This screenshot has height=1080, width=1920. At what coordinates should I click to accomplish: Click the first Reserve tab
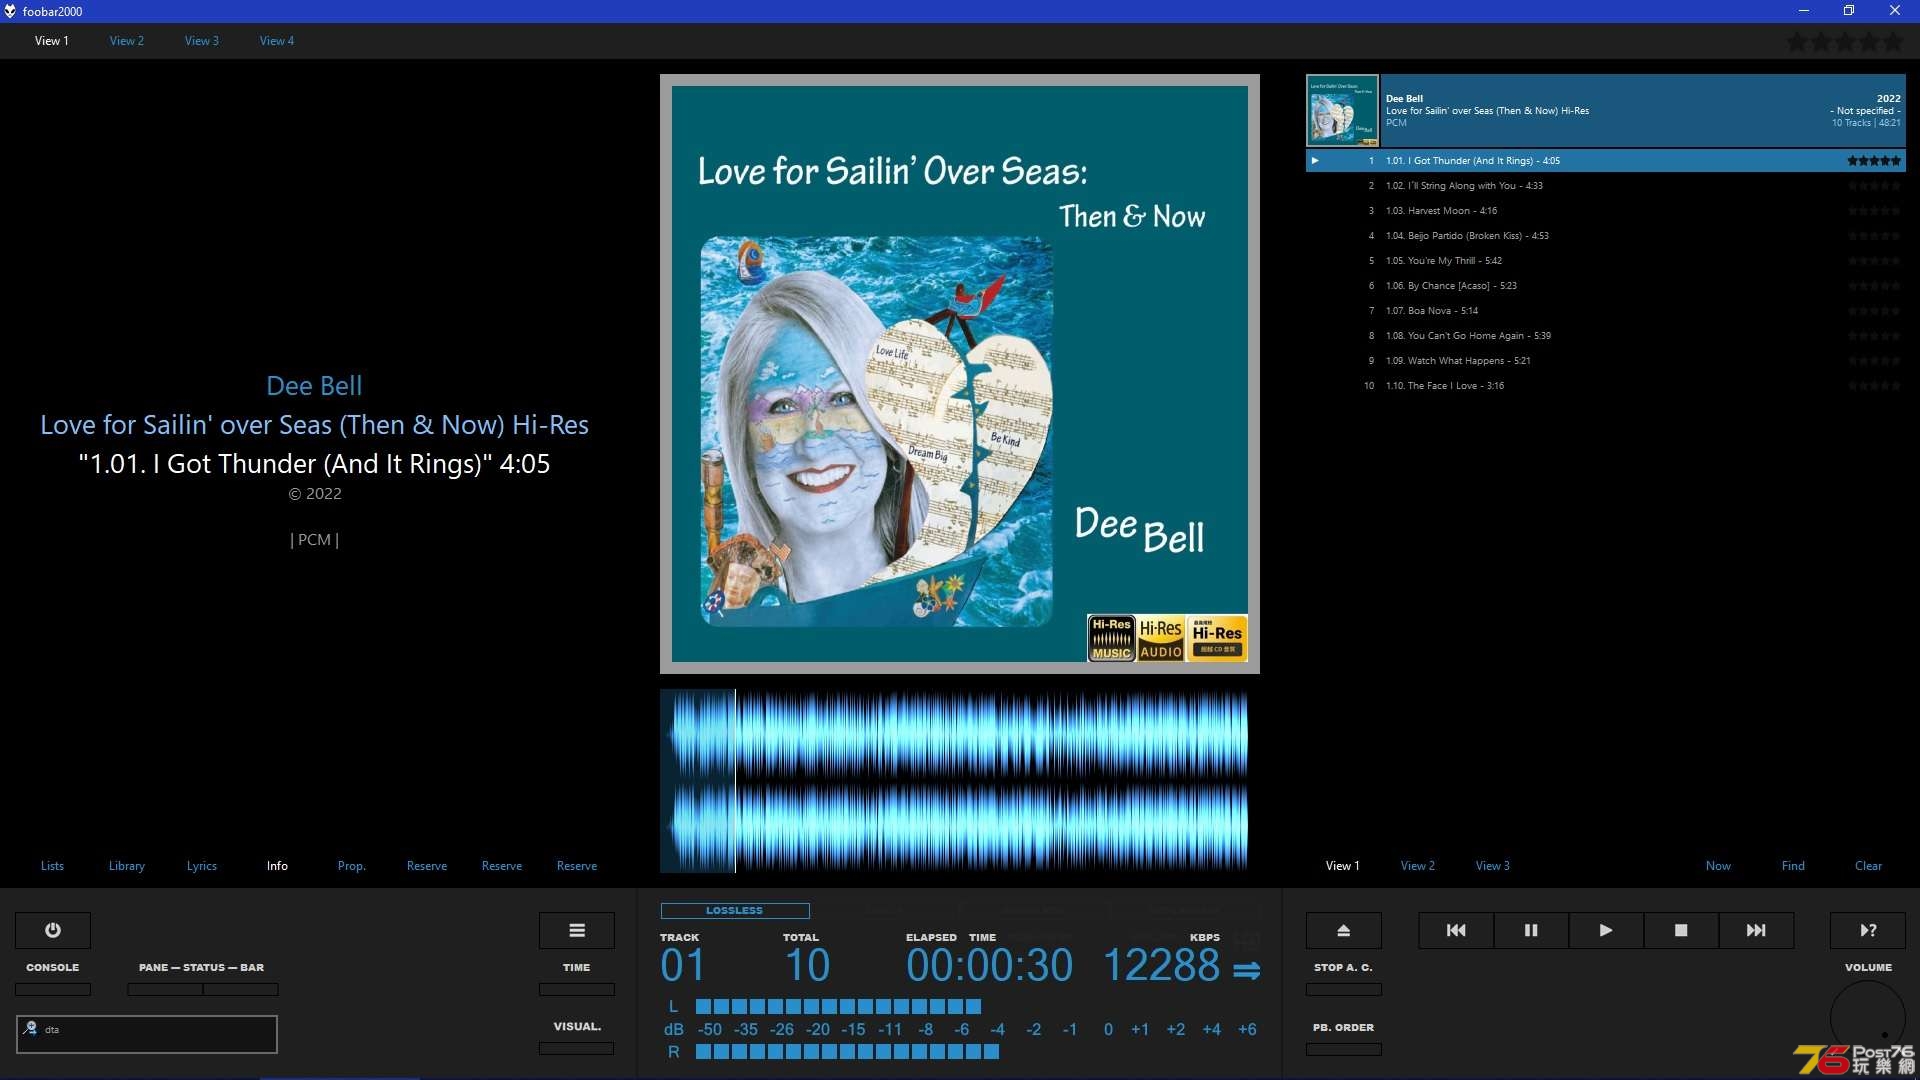pos(427,866)
